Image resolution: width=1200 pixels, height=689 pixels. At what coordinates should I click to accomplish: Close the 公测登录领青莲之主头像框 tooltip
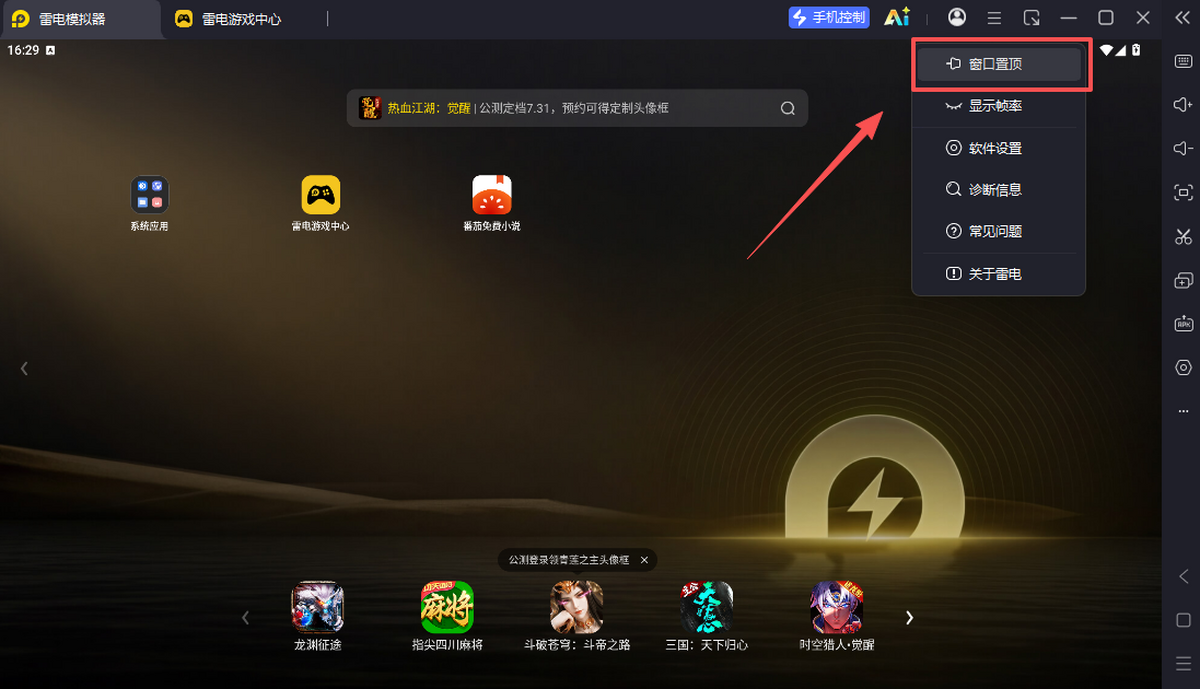point(644,560)
